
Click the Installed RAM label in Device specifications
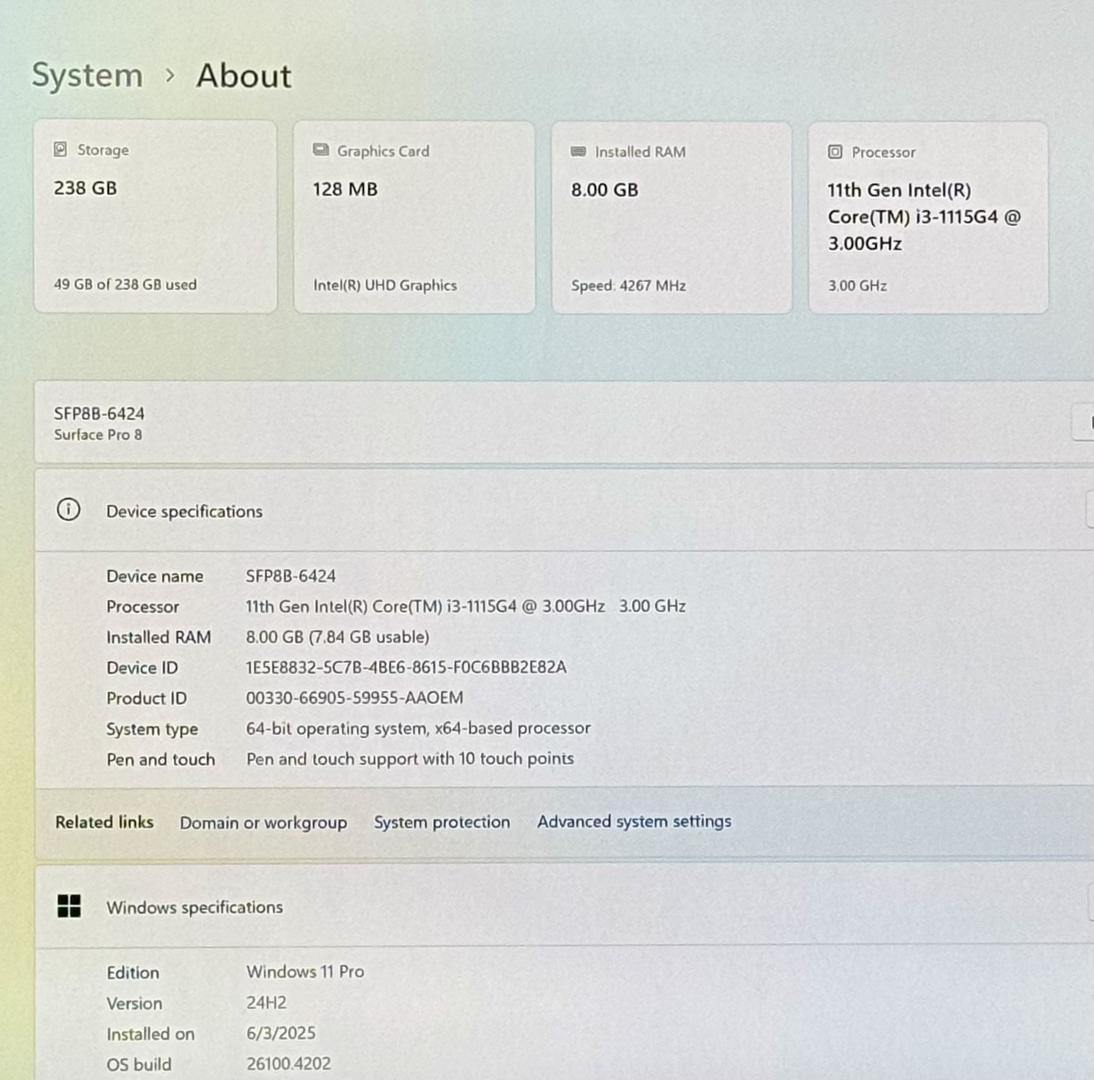click(x=158, y=637)
